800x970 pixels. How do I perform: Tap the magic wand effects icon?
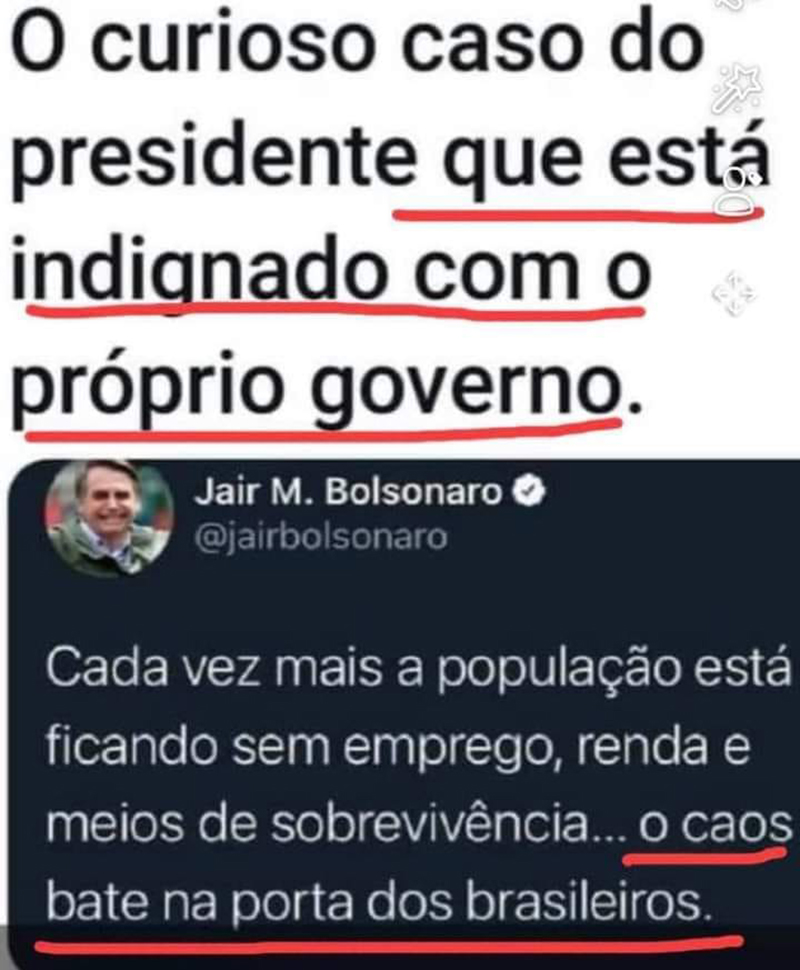pos(738,88)
